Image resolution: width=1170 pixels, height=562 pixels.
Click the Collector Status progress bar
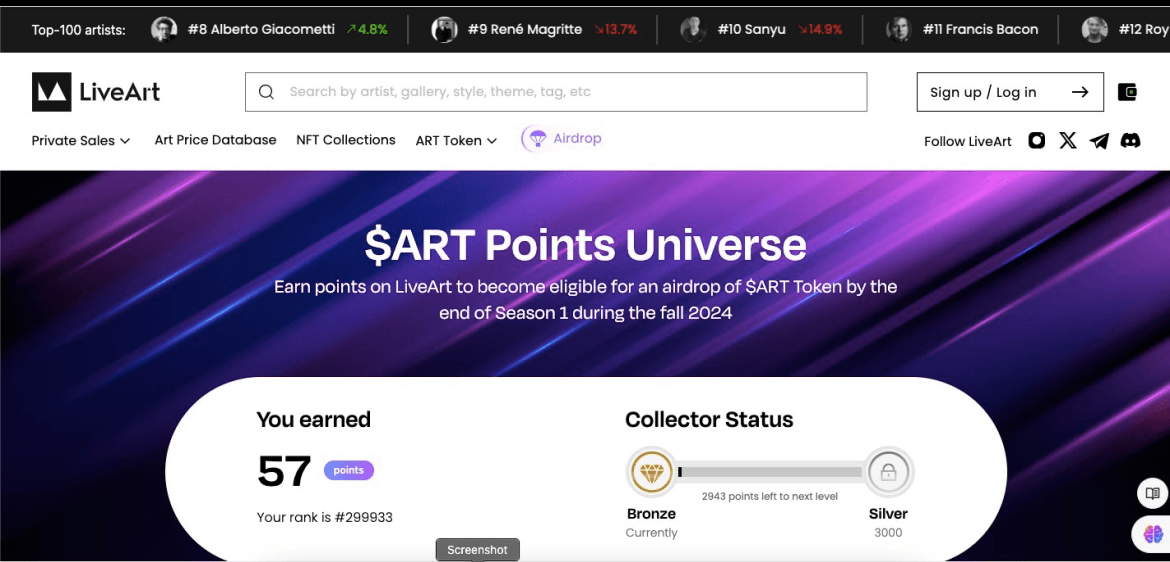pyautogui.click(x=770, y=472)
